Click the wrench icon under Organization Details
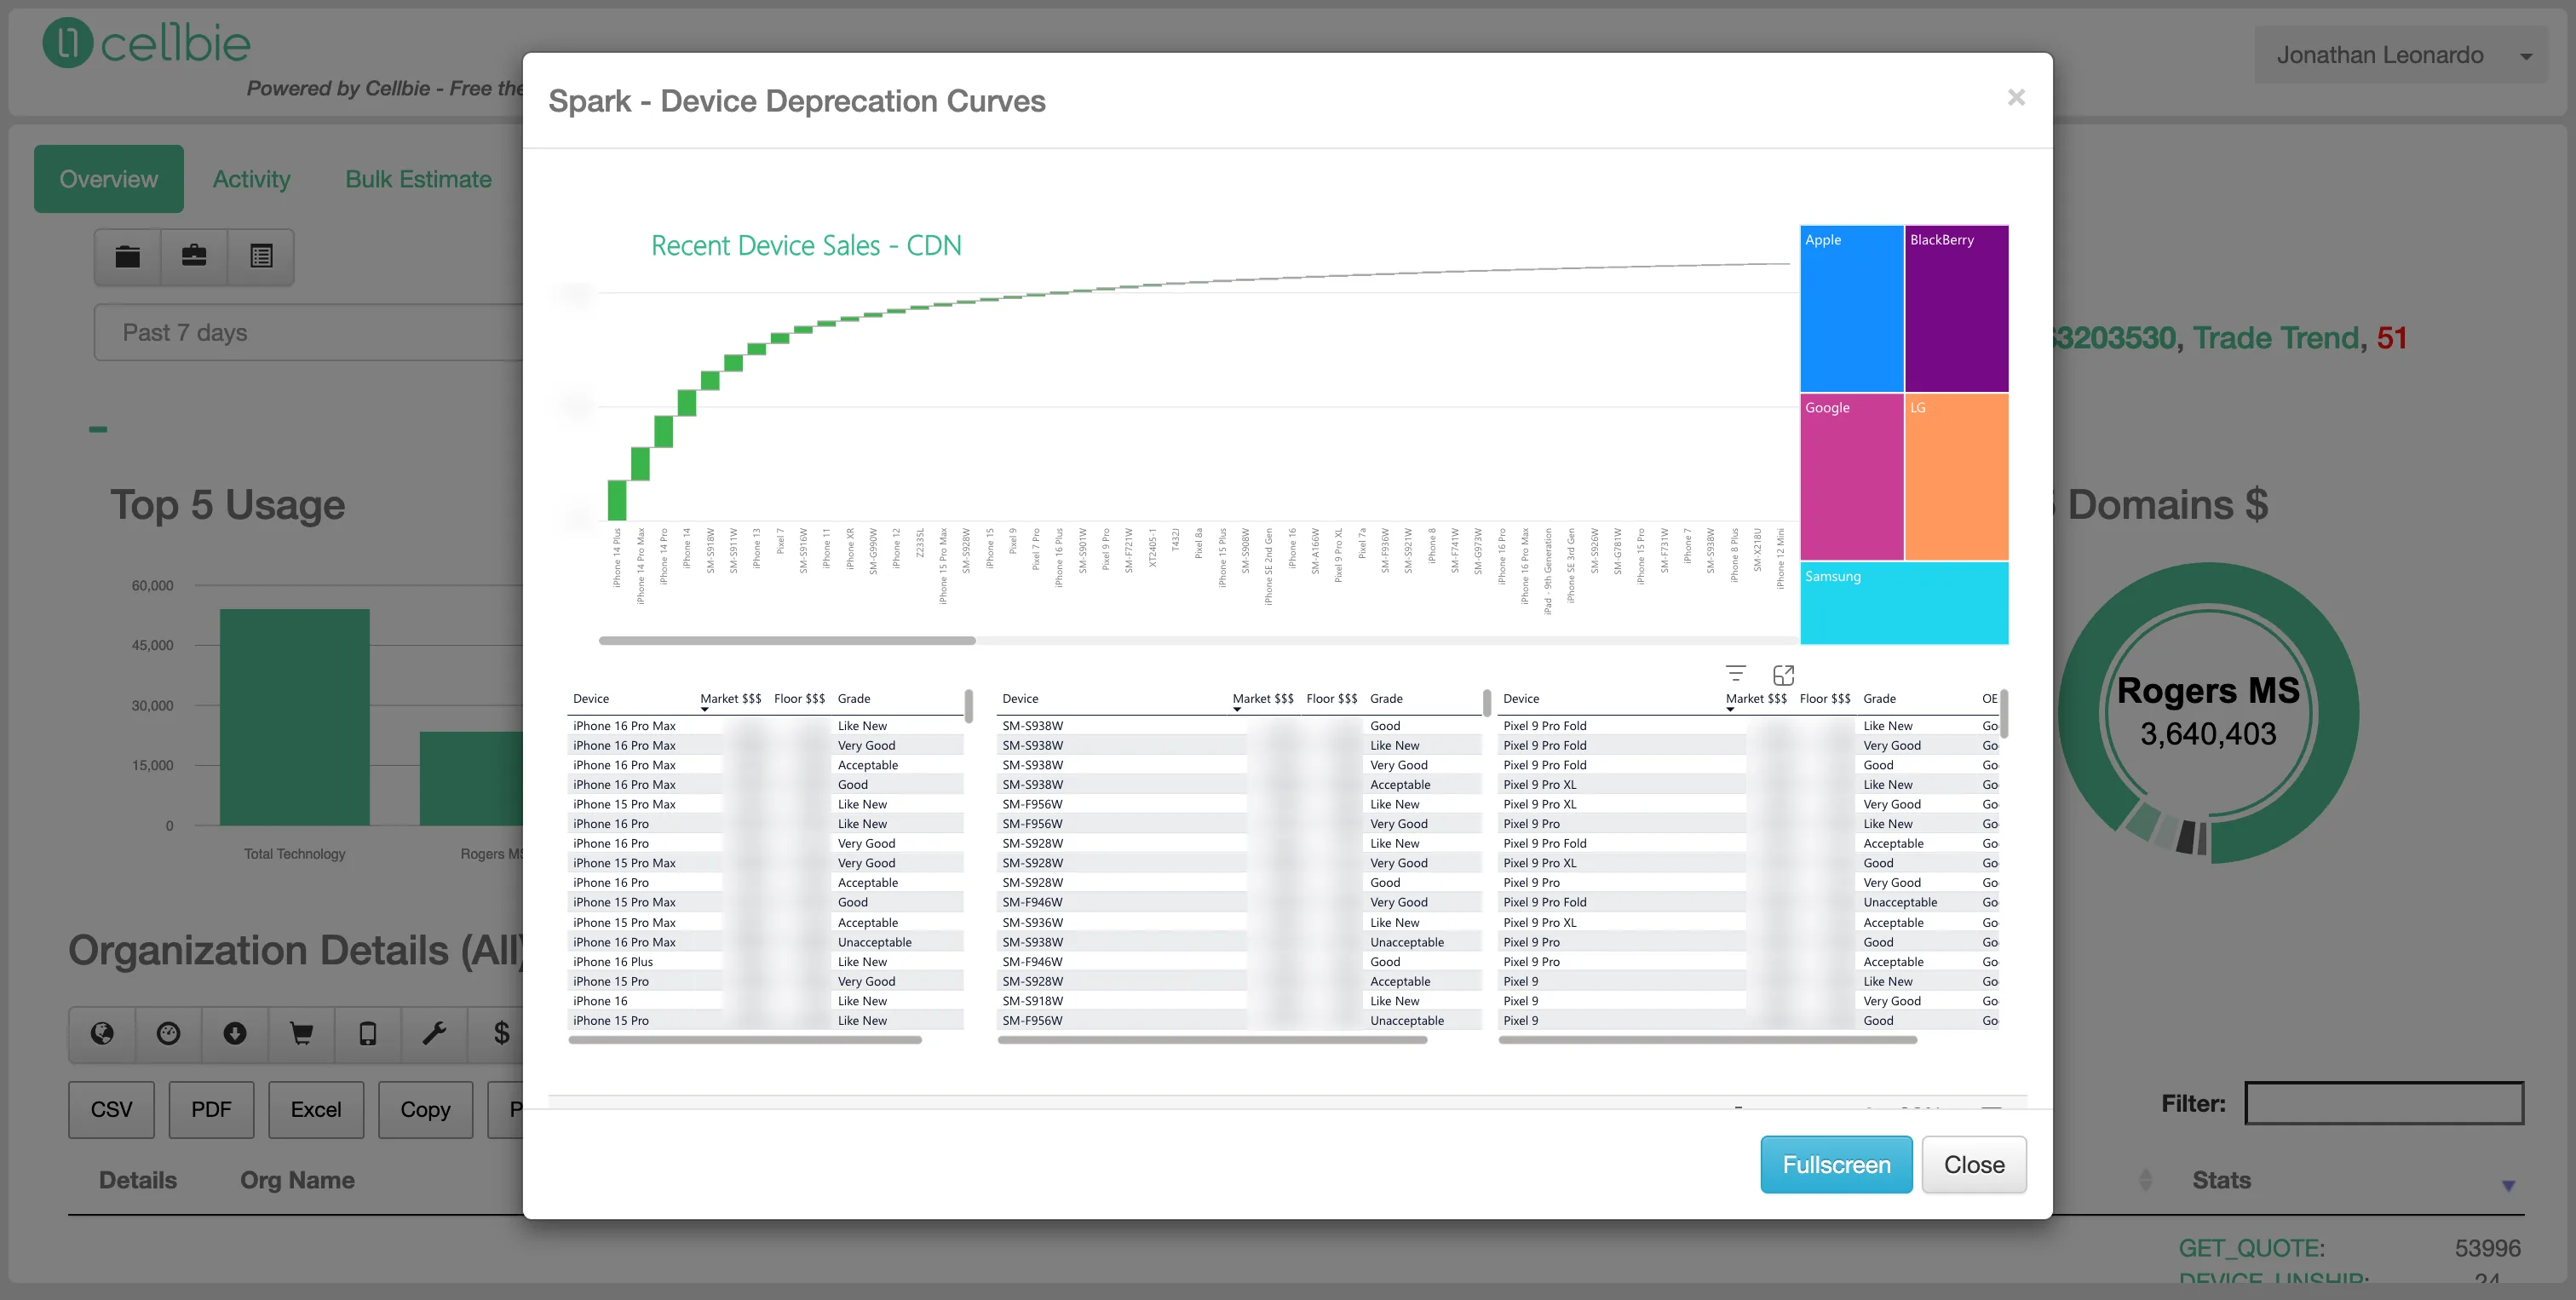Image resolution: width=2576 pixels, height=1300 pixels. click(x=434, y=1033)
